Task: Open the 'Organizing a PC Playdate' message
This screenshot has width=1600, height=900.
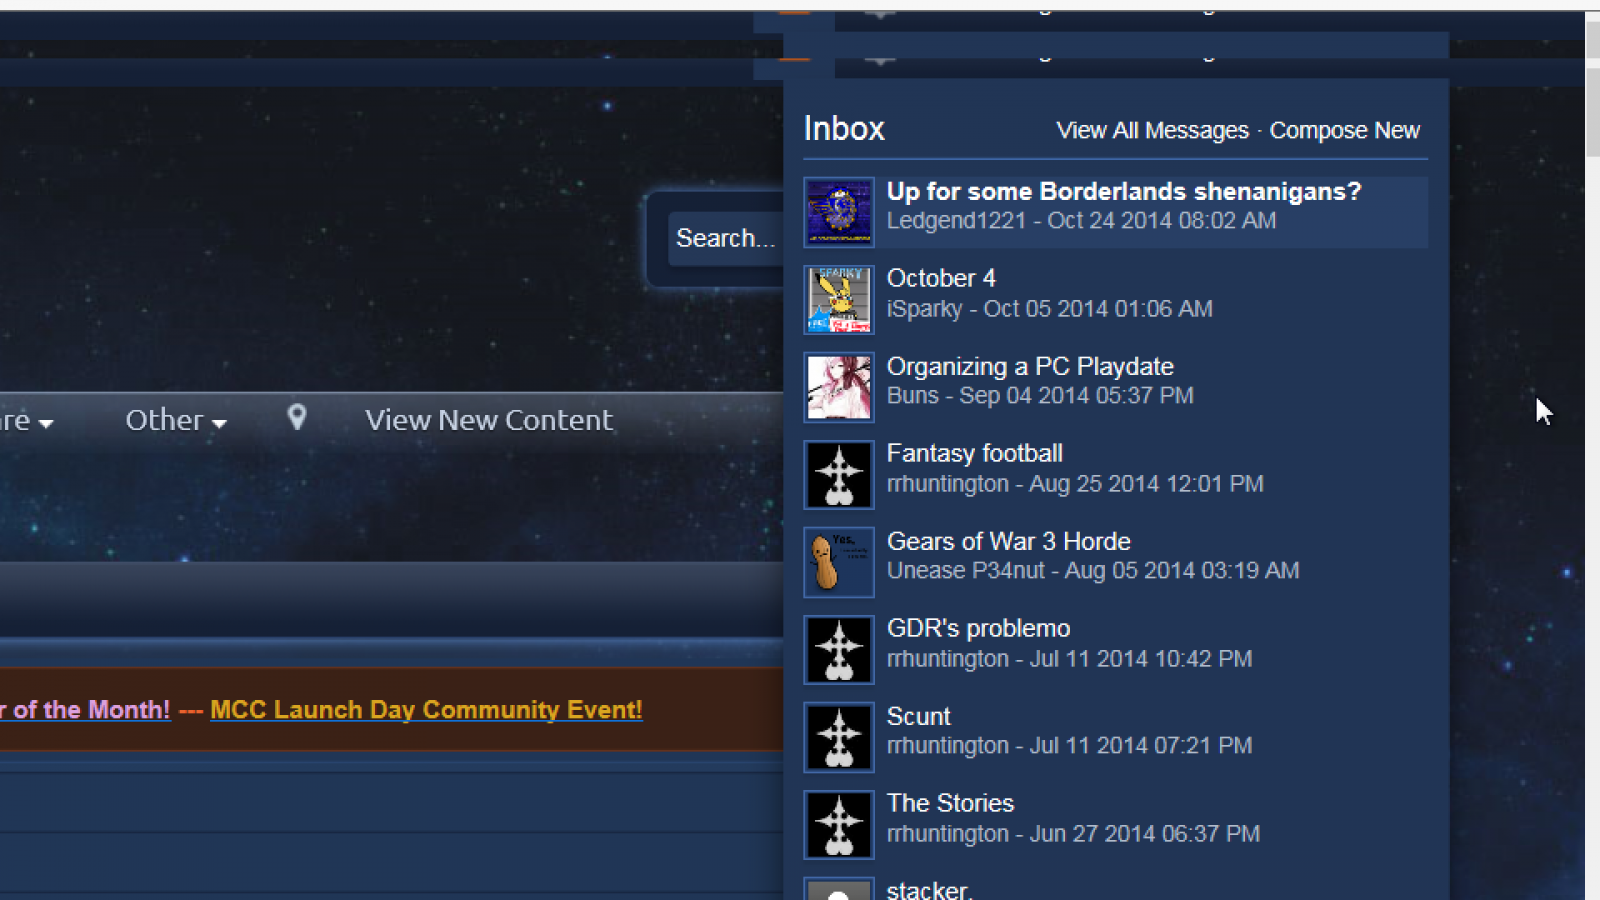Action: (x=1030, y=367)
